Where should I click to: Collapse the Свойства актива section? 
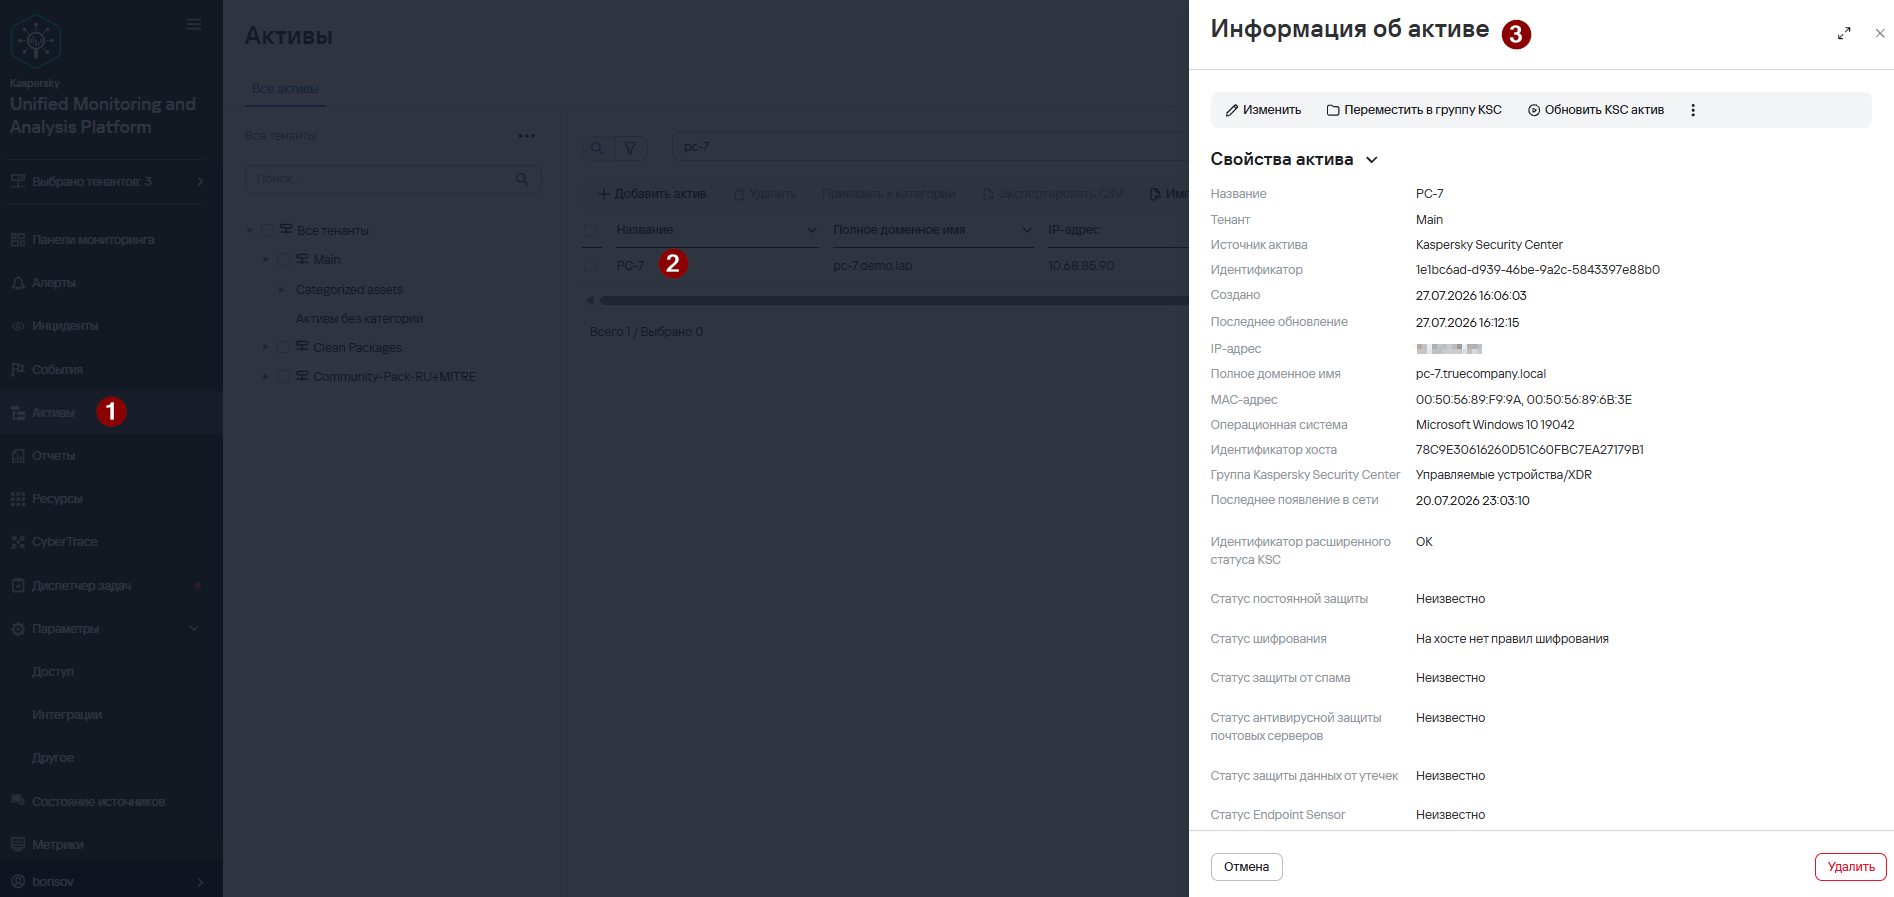point(1372,160)
